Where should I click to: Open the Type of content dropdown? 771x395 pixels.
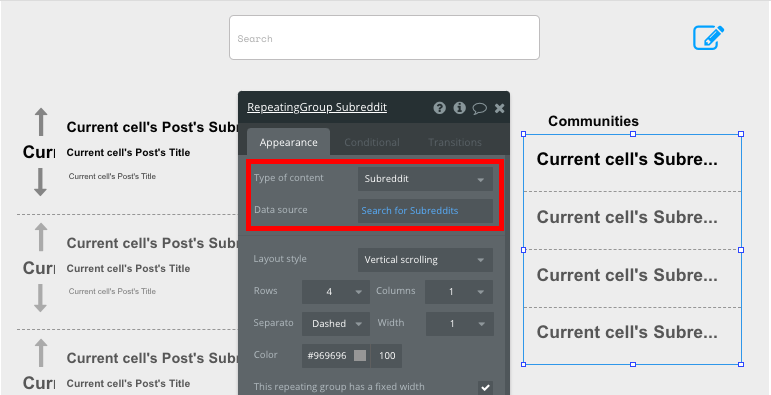[x=425, y=179]
